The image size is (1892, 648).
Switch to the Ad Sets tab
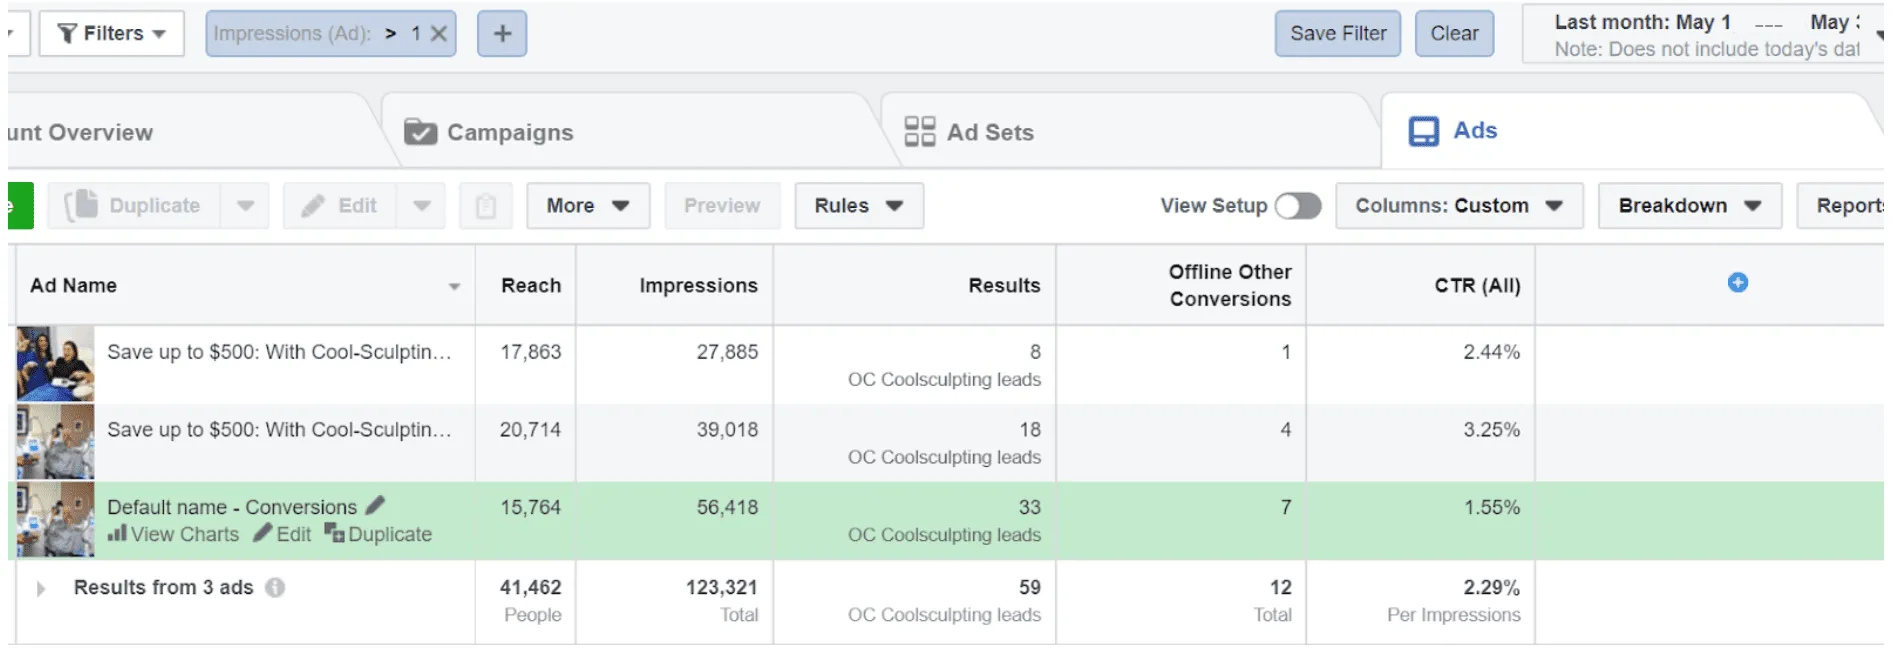point(969,132)
